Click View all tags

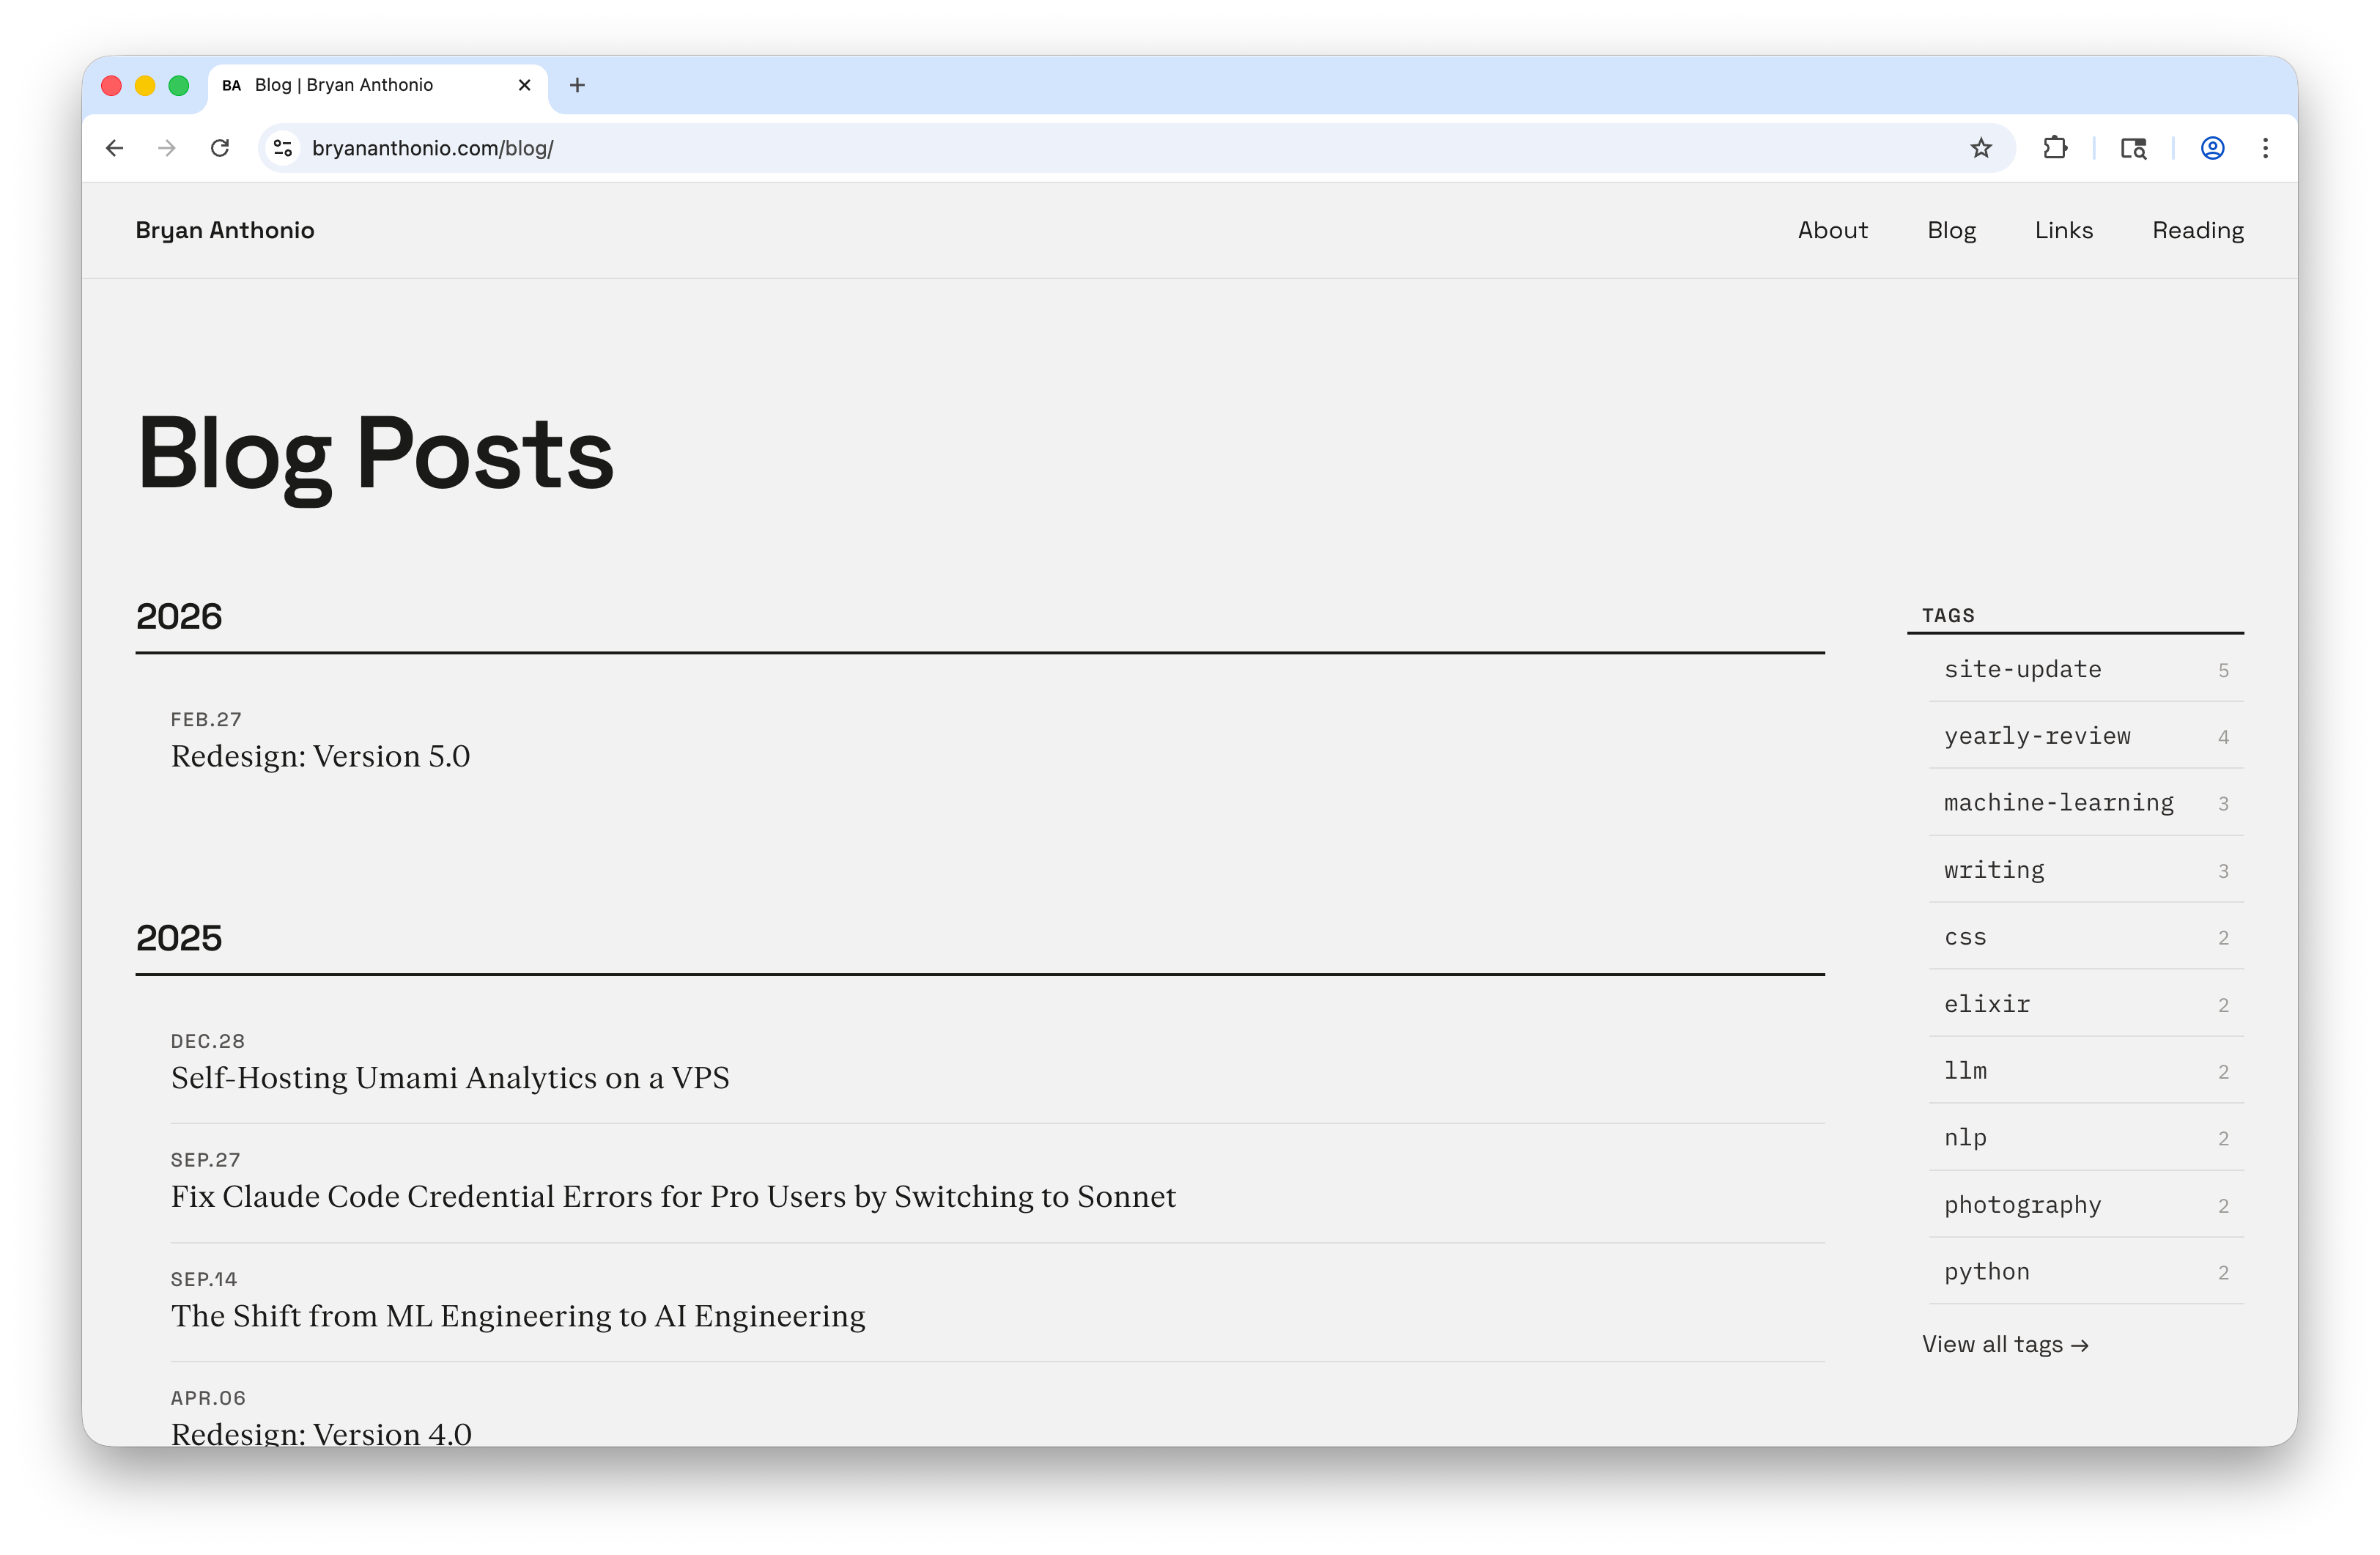[x=2006, y=1344]
